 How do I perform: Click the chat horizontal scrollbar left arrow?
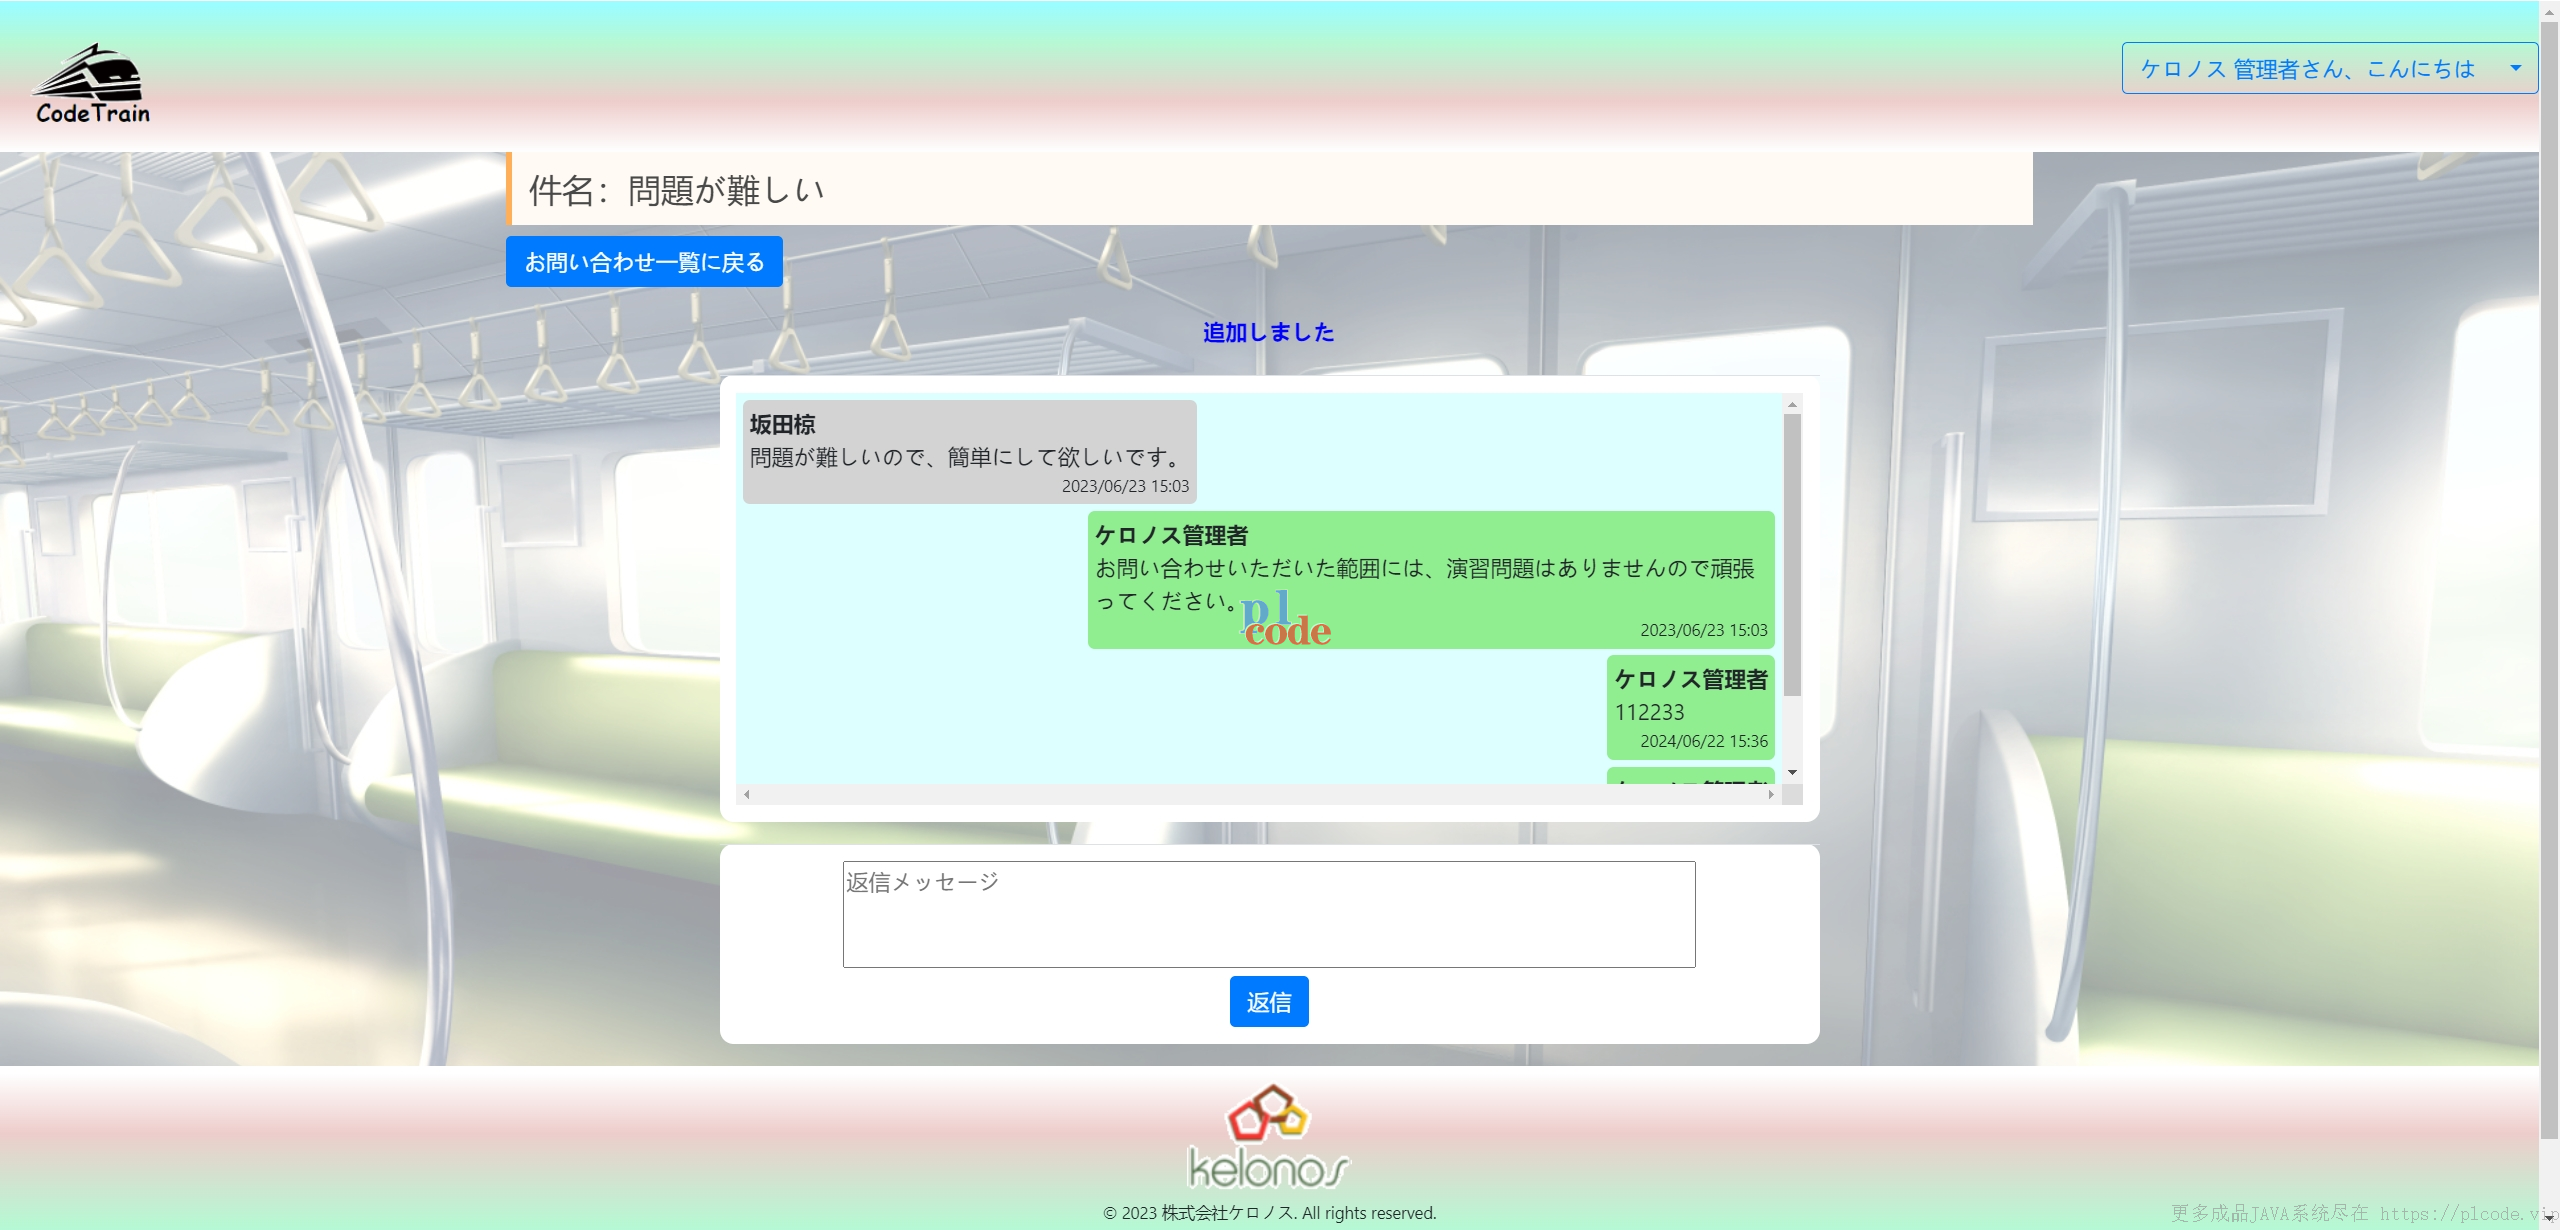pyautogui.click(x=747, y=795)
